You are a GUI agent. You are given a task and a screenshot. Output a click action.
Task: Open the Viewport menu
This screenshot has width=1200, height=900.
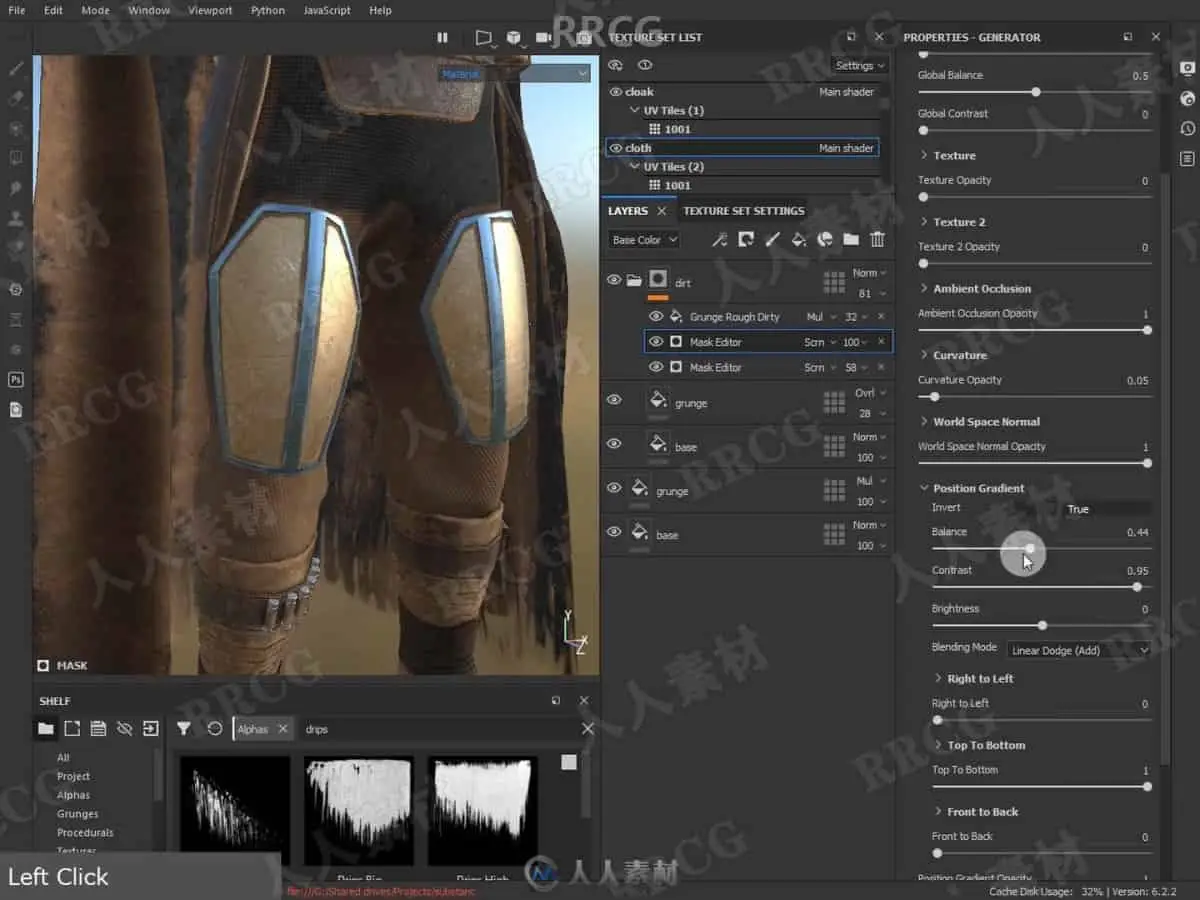(210, 10)
